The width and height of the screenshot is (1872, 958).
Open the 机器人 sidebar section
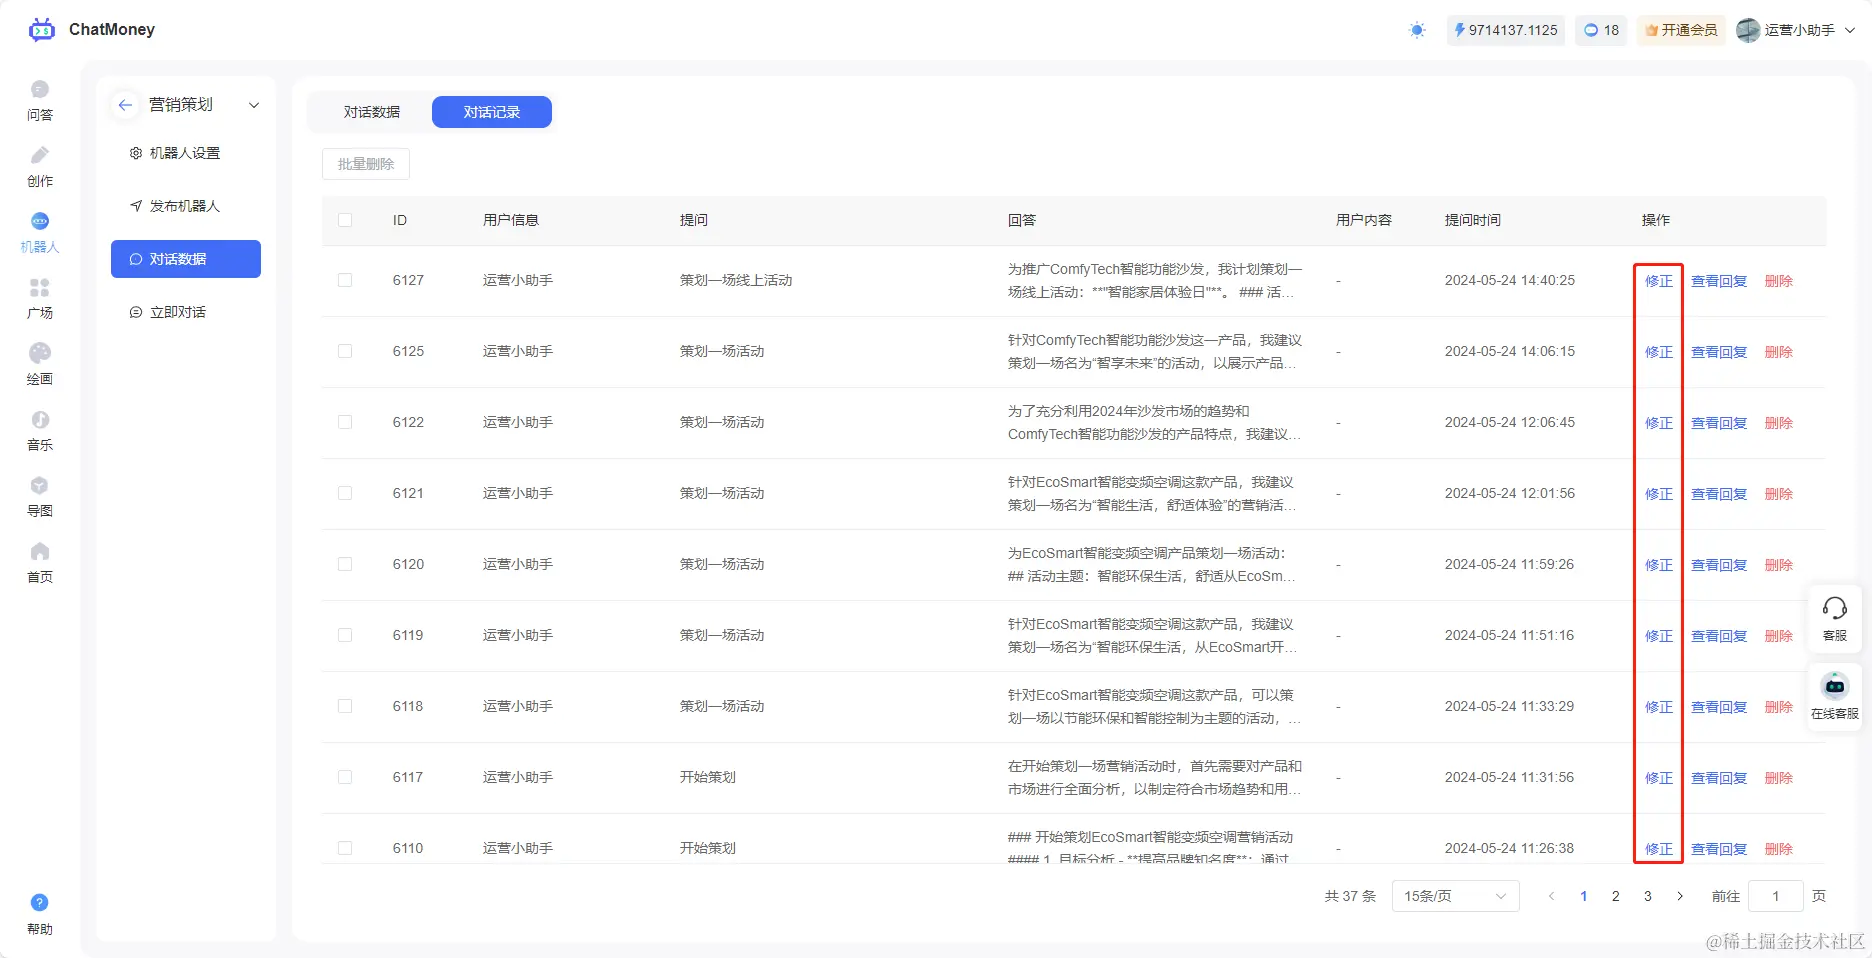pyautogui.click(x=40, y=233)
